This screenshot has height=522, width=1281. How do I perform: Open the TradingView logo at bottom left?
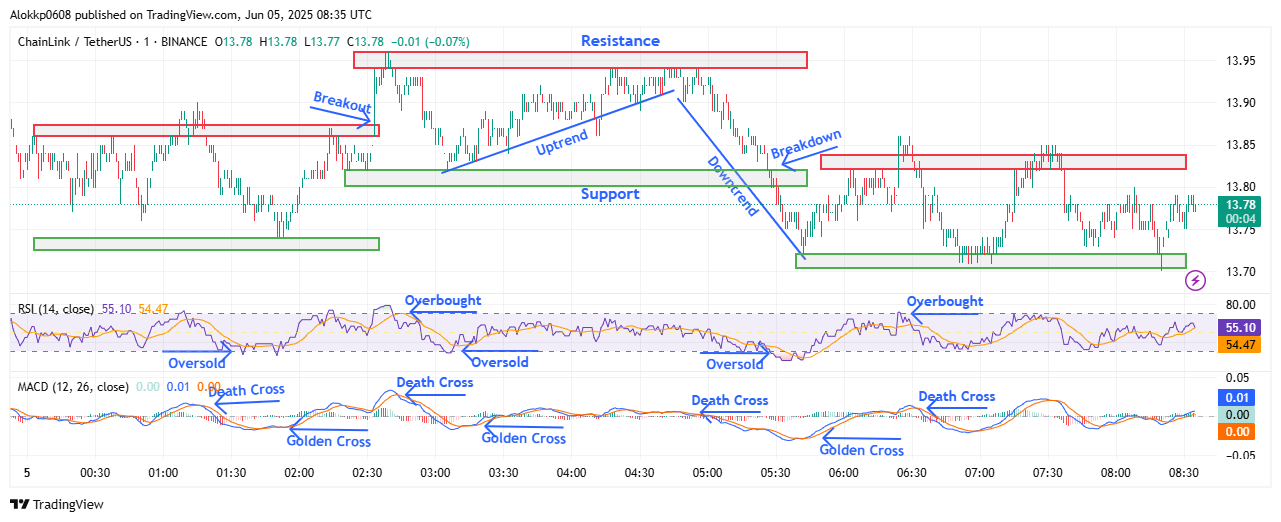coord(57,505)
